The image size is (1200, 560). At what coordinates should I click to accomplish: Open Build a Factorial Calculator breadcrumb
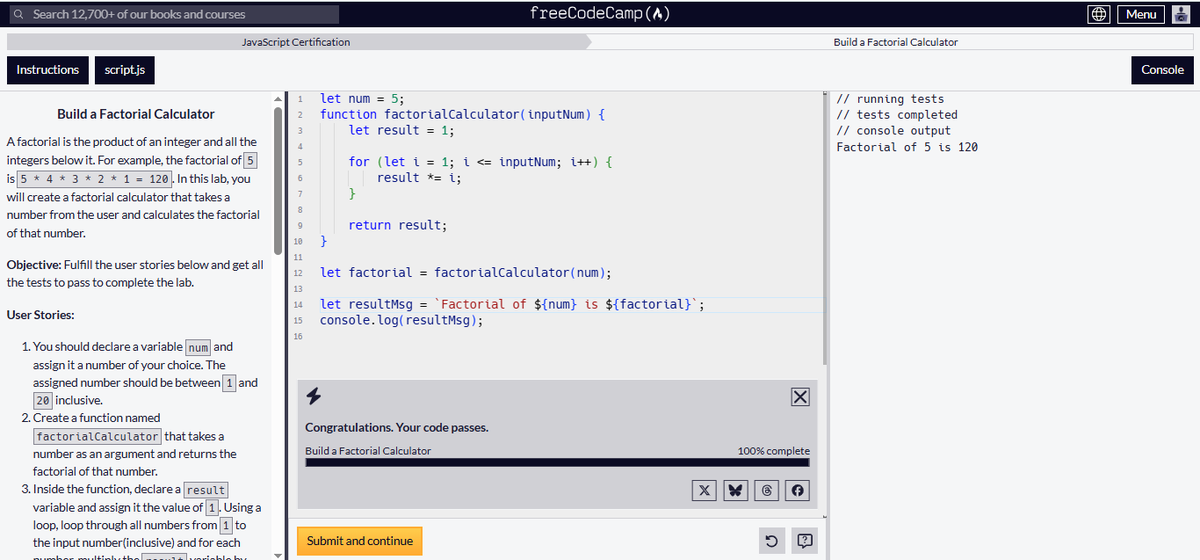[895, 42]
